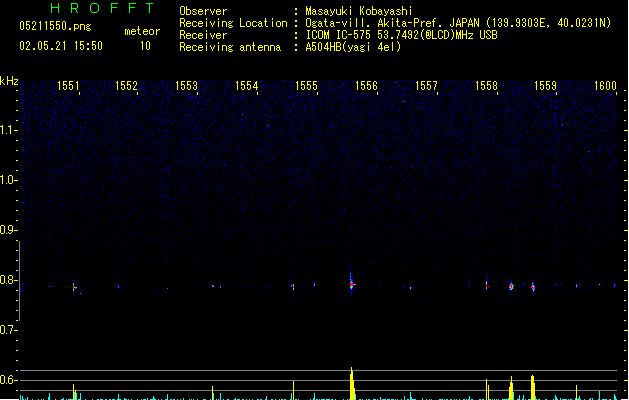Click the strongest meteor echo near 1556
Viewport: 629px width, 400px height.
click(351, 284)
